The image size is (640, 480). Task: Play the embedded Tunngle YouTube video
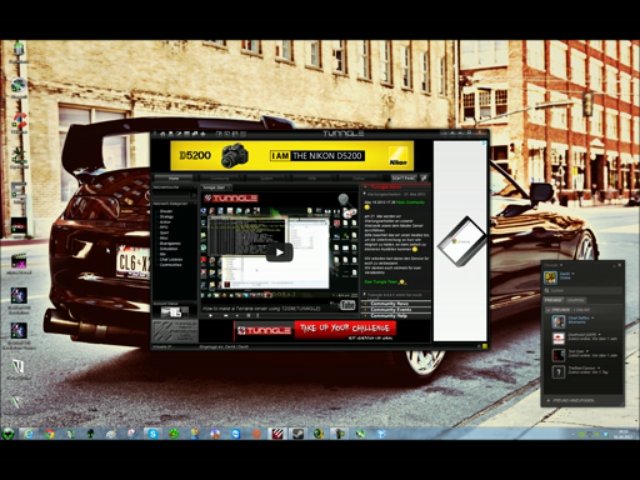tap(280, 252)
